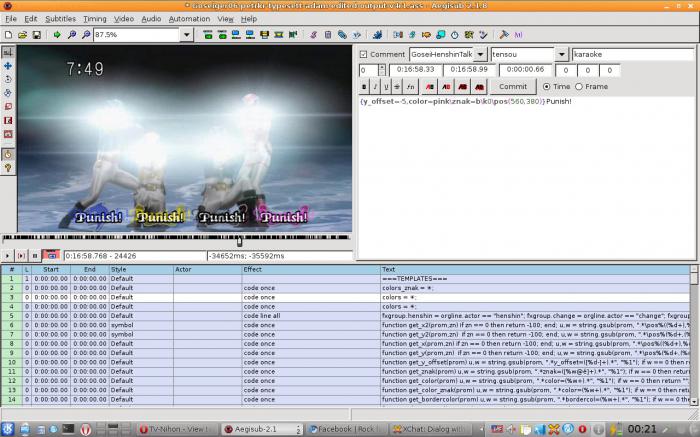Open the Video menu
700x437 pixels.
coord(124,19)
